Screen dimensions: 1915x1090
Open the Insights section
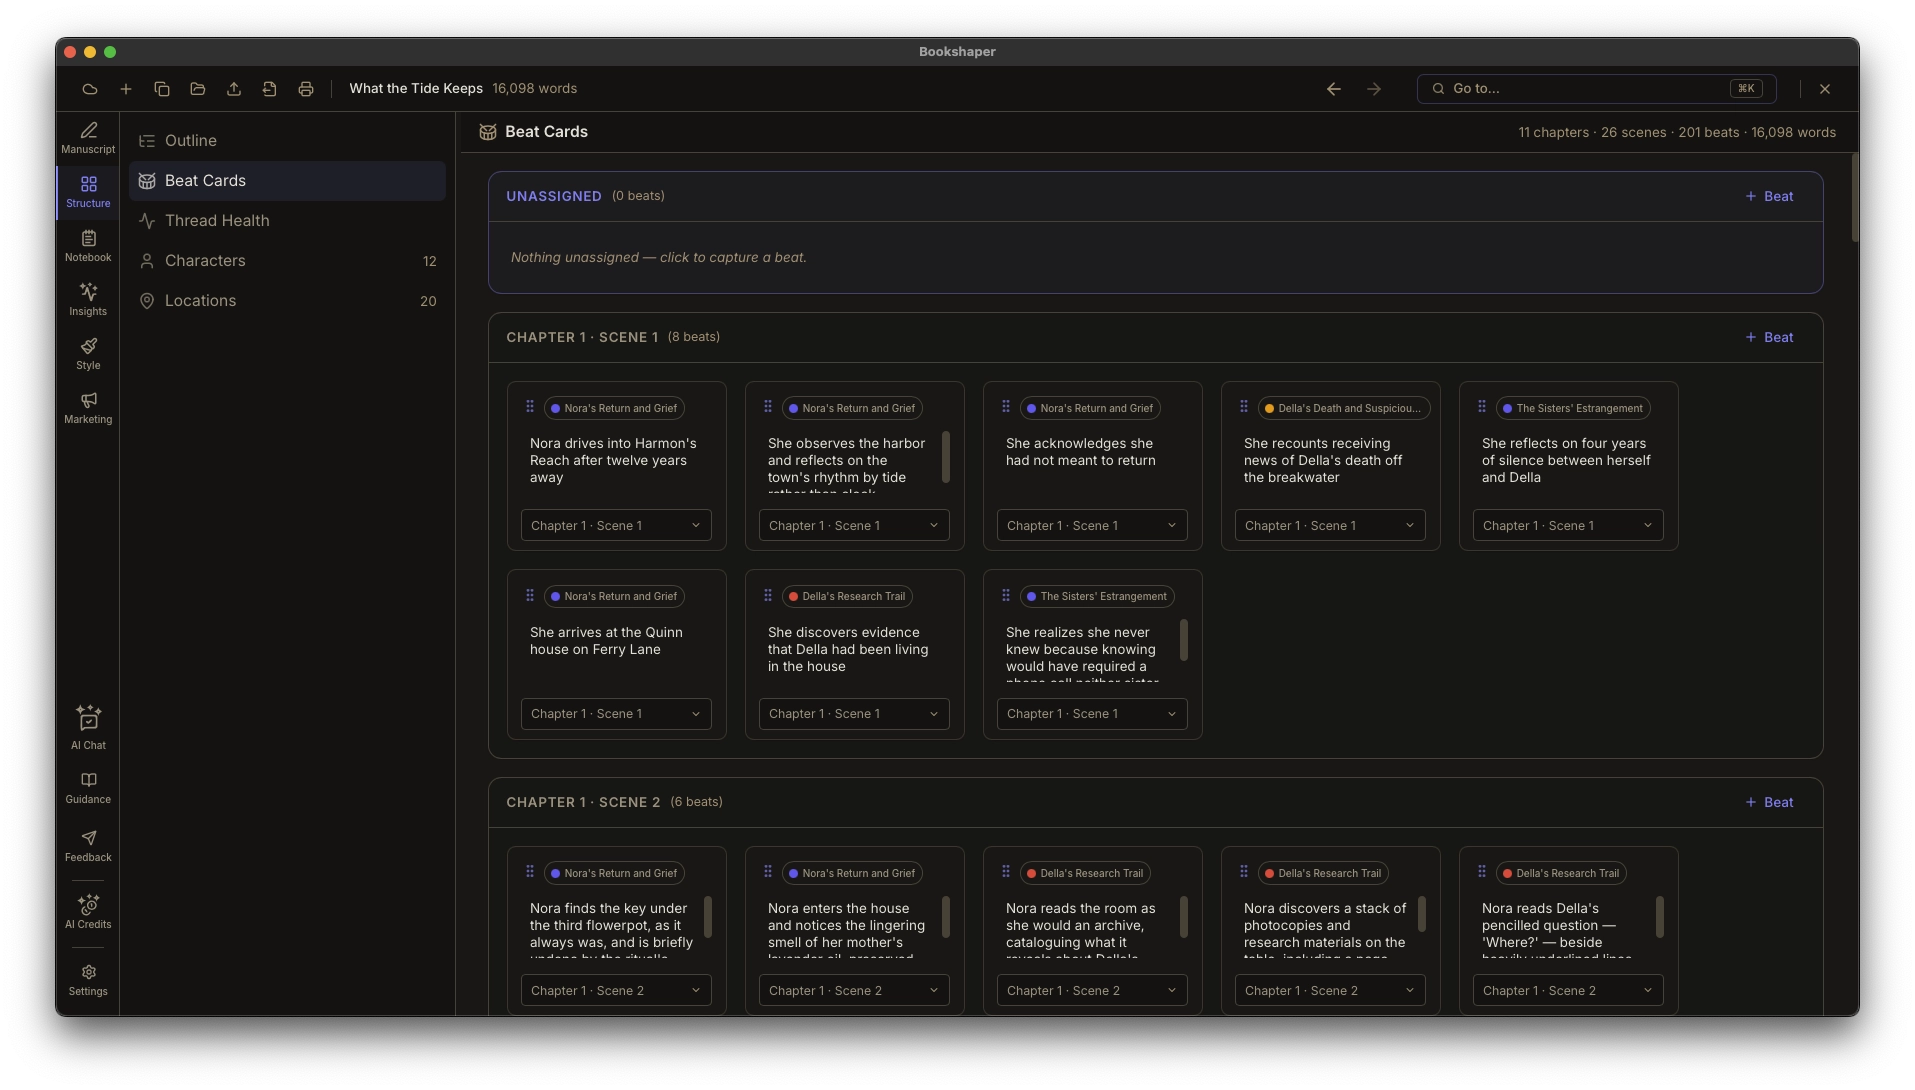(88, 300)
